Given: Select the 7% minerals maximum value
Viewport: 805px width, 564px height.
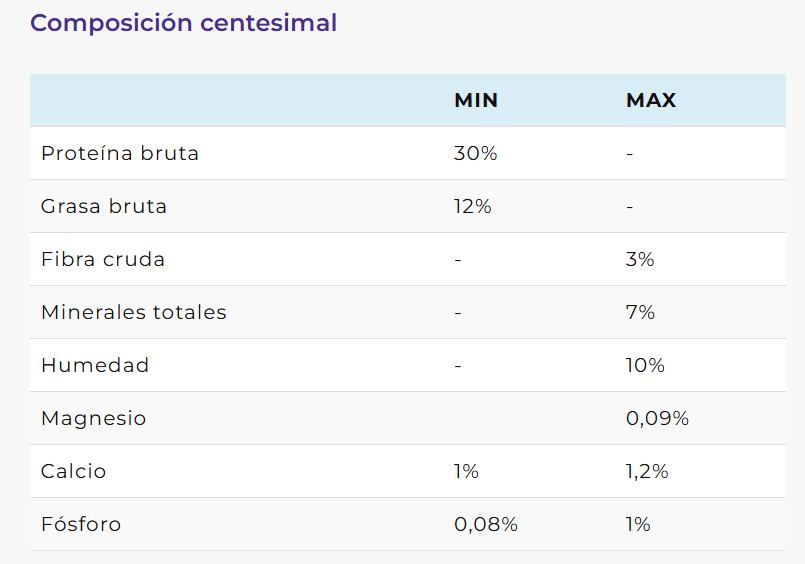Looking at the screenshot, I should click(x=640, y=312).
